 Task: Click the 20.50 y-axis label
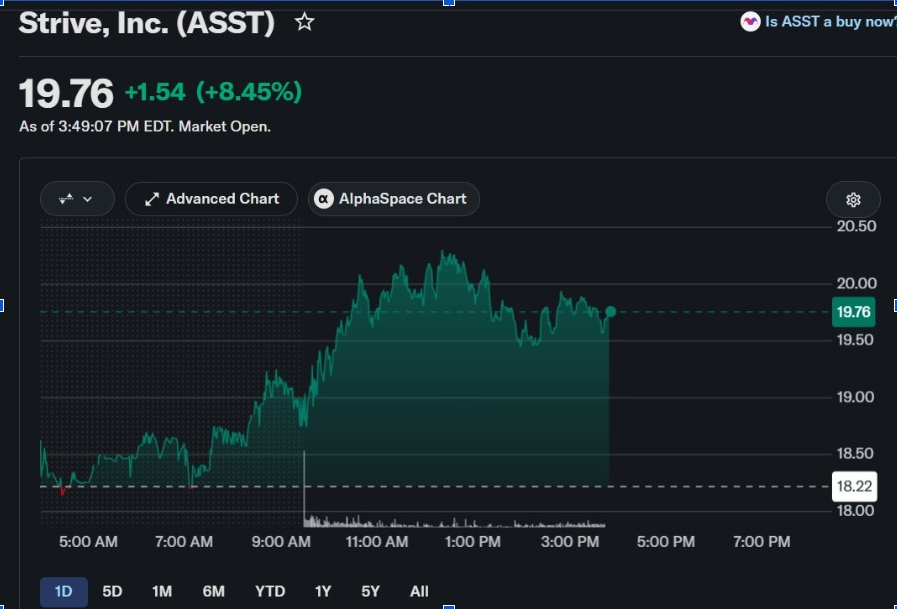pyautogui.click(x=856, y=226)
